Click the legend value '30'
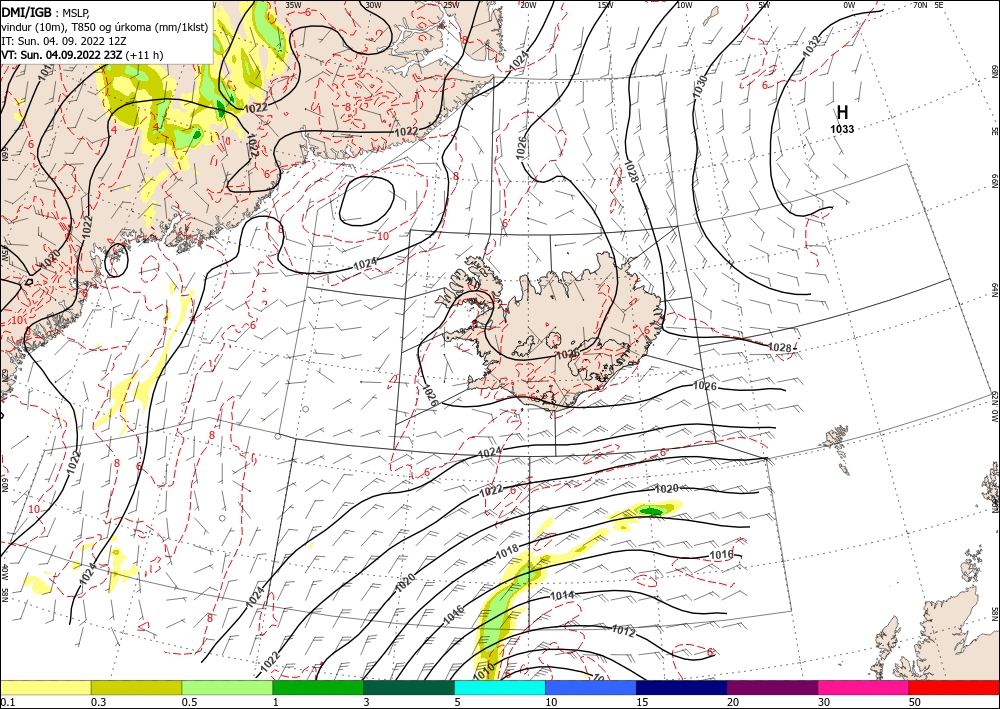 coord(825,702)
